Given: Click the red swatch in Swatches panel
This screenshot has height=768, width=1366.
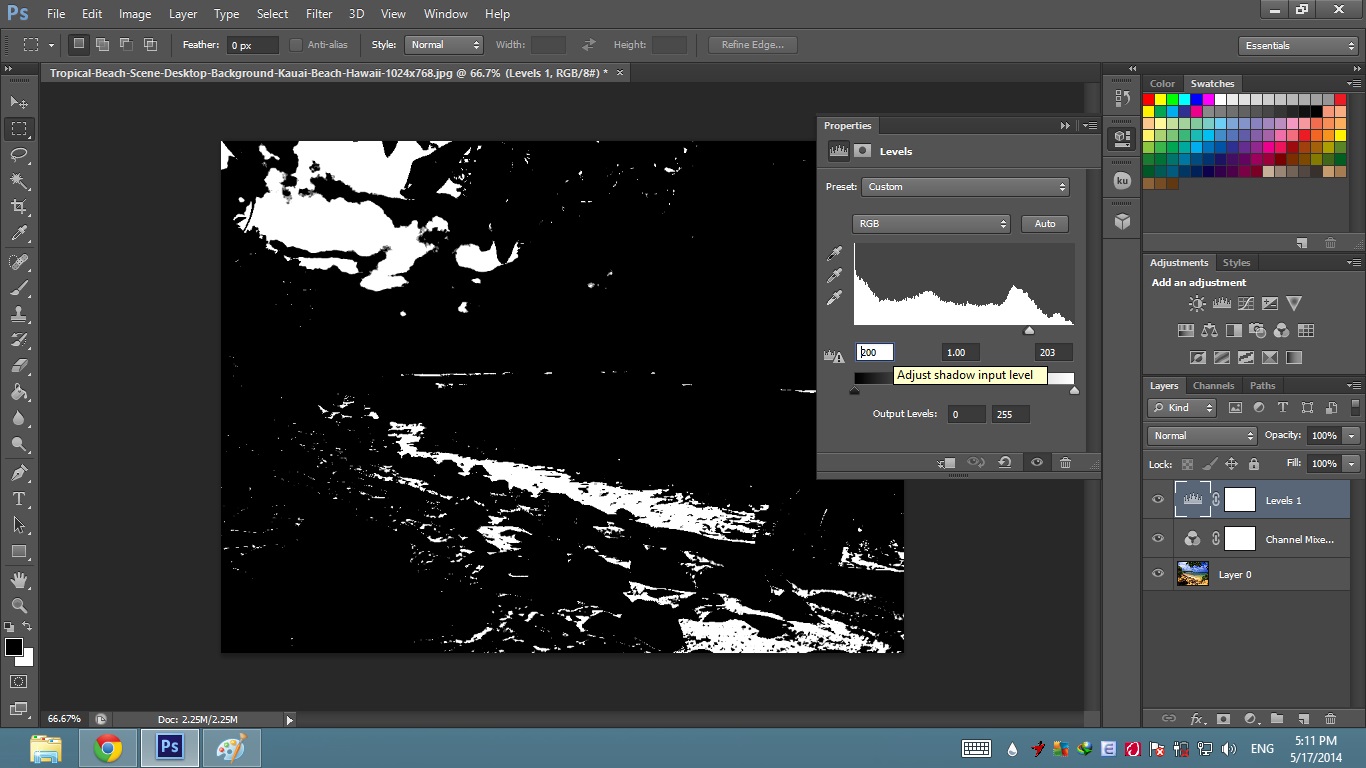Looking at the screenshot, I should tap(1148, 100).
